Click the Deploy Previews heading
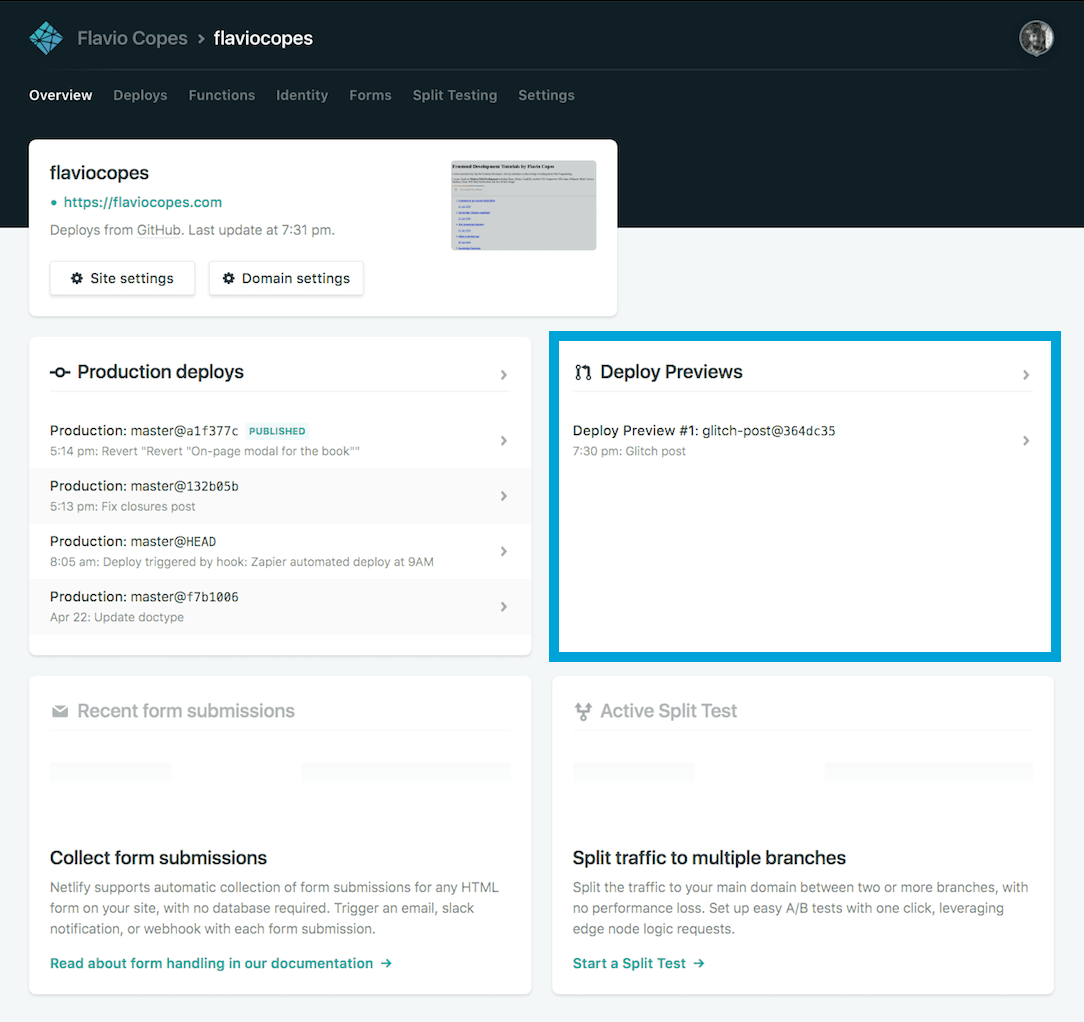Image resolution: width=1084 pixels, height=1022 pixels. coord(671,372)
